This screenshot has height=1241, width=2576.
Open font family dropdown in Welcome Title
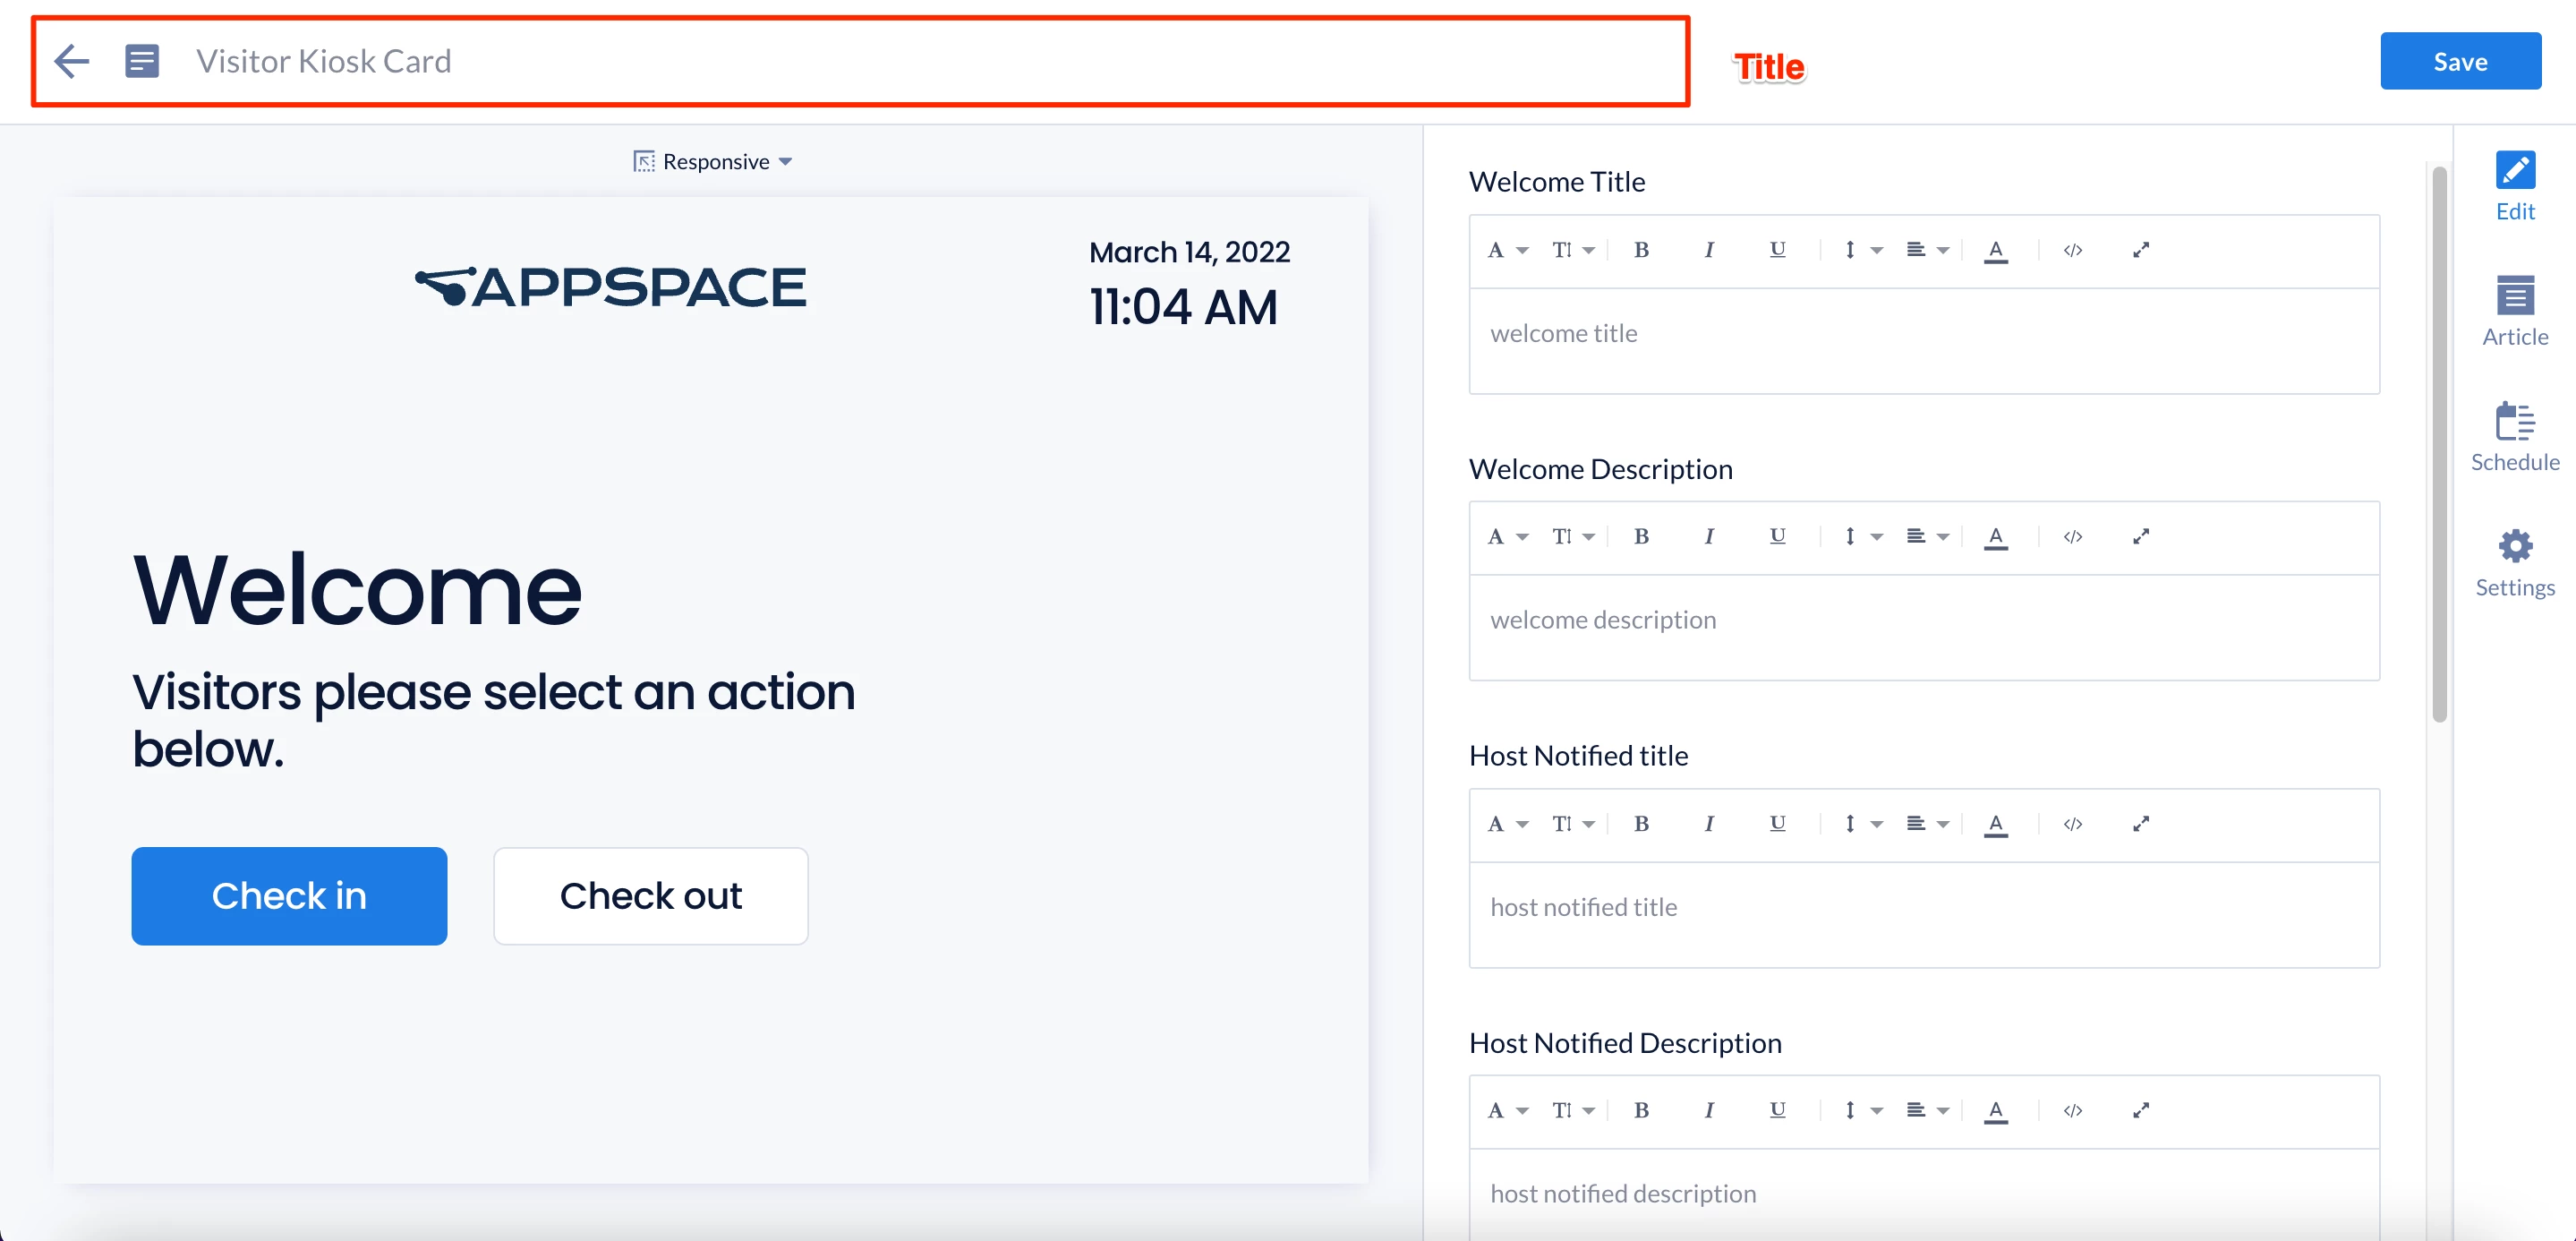[x=1507, y=250]
